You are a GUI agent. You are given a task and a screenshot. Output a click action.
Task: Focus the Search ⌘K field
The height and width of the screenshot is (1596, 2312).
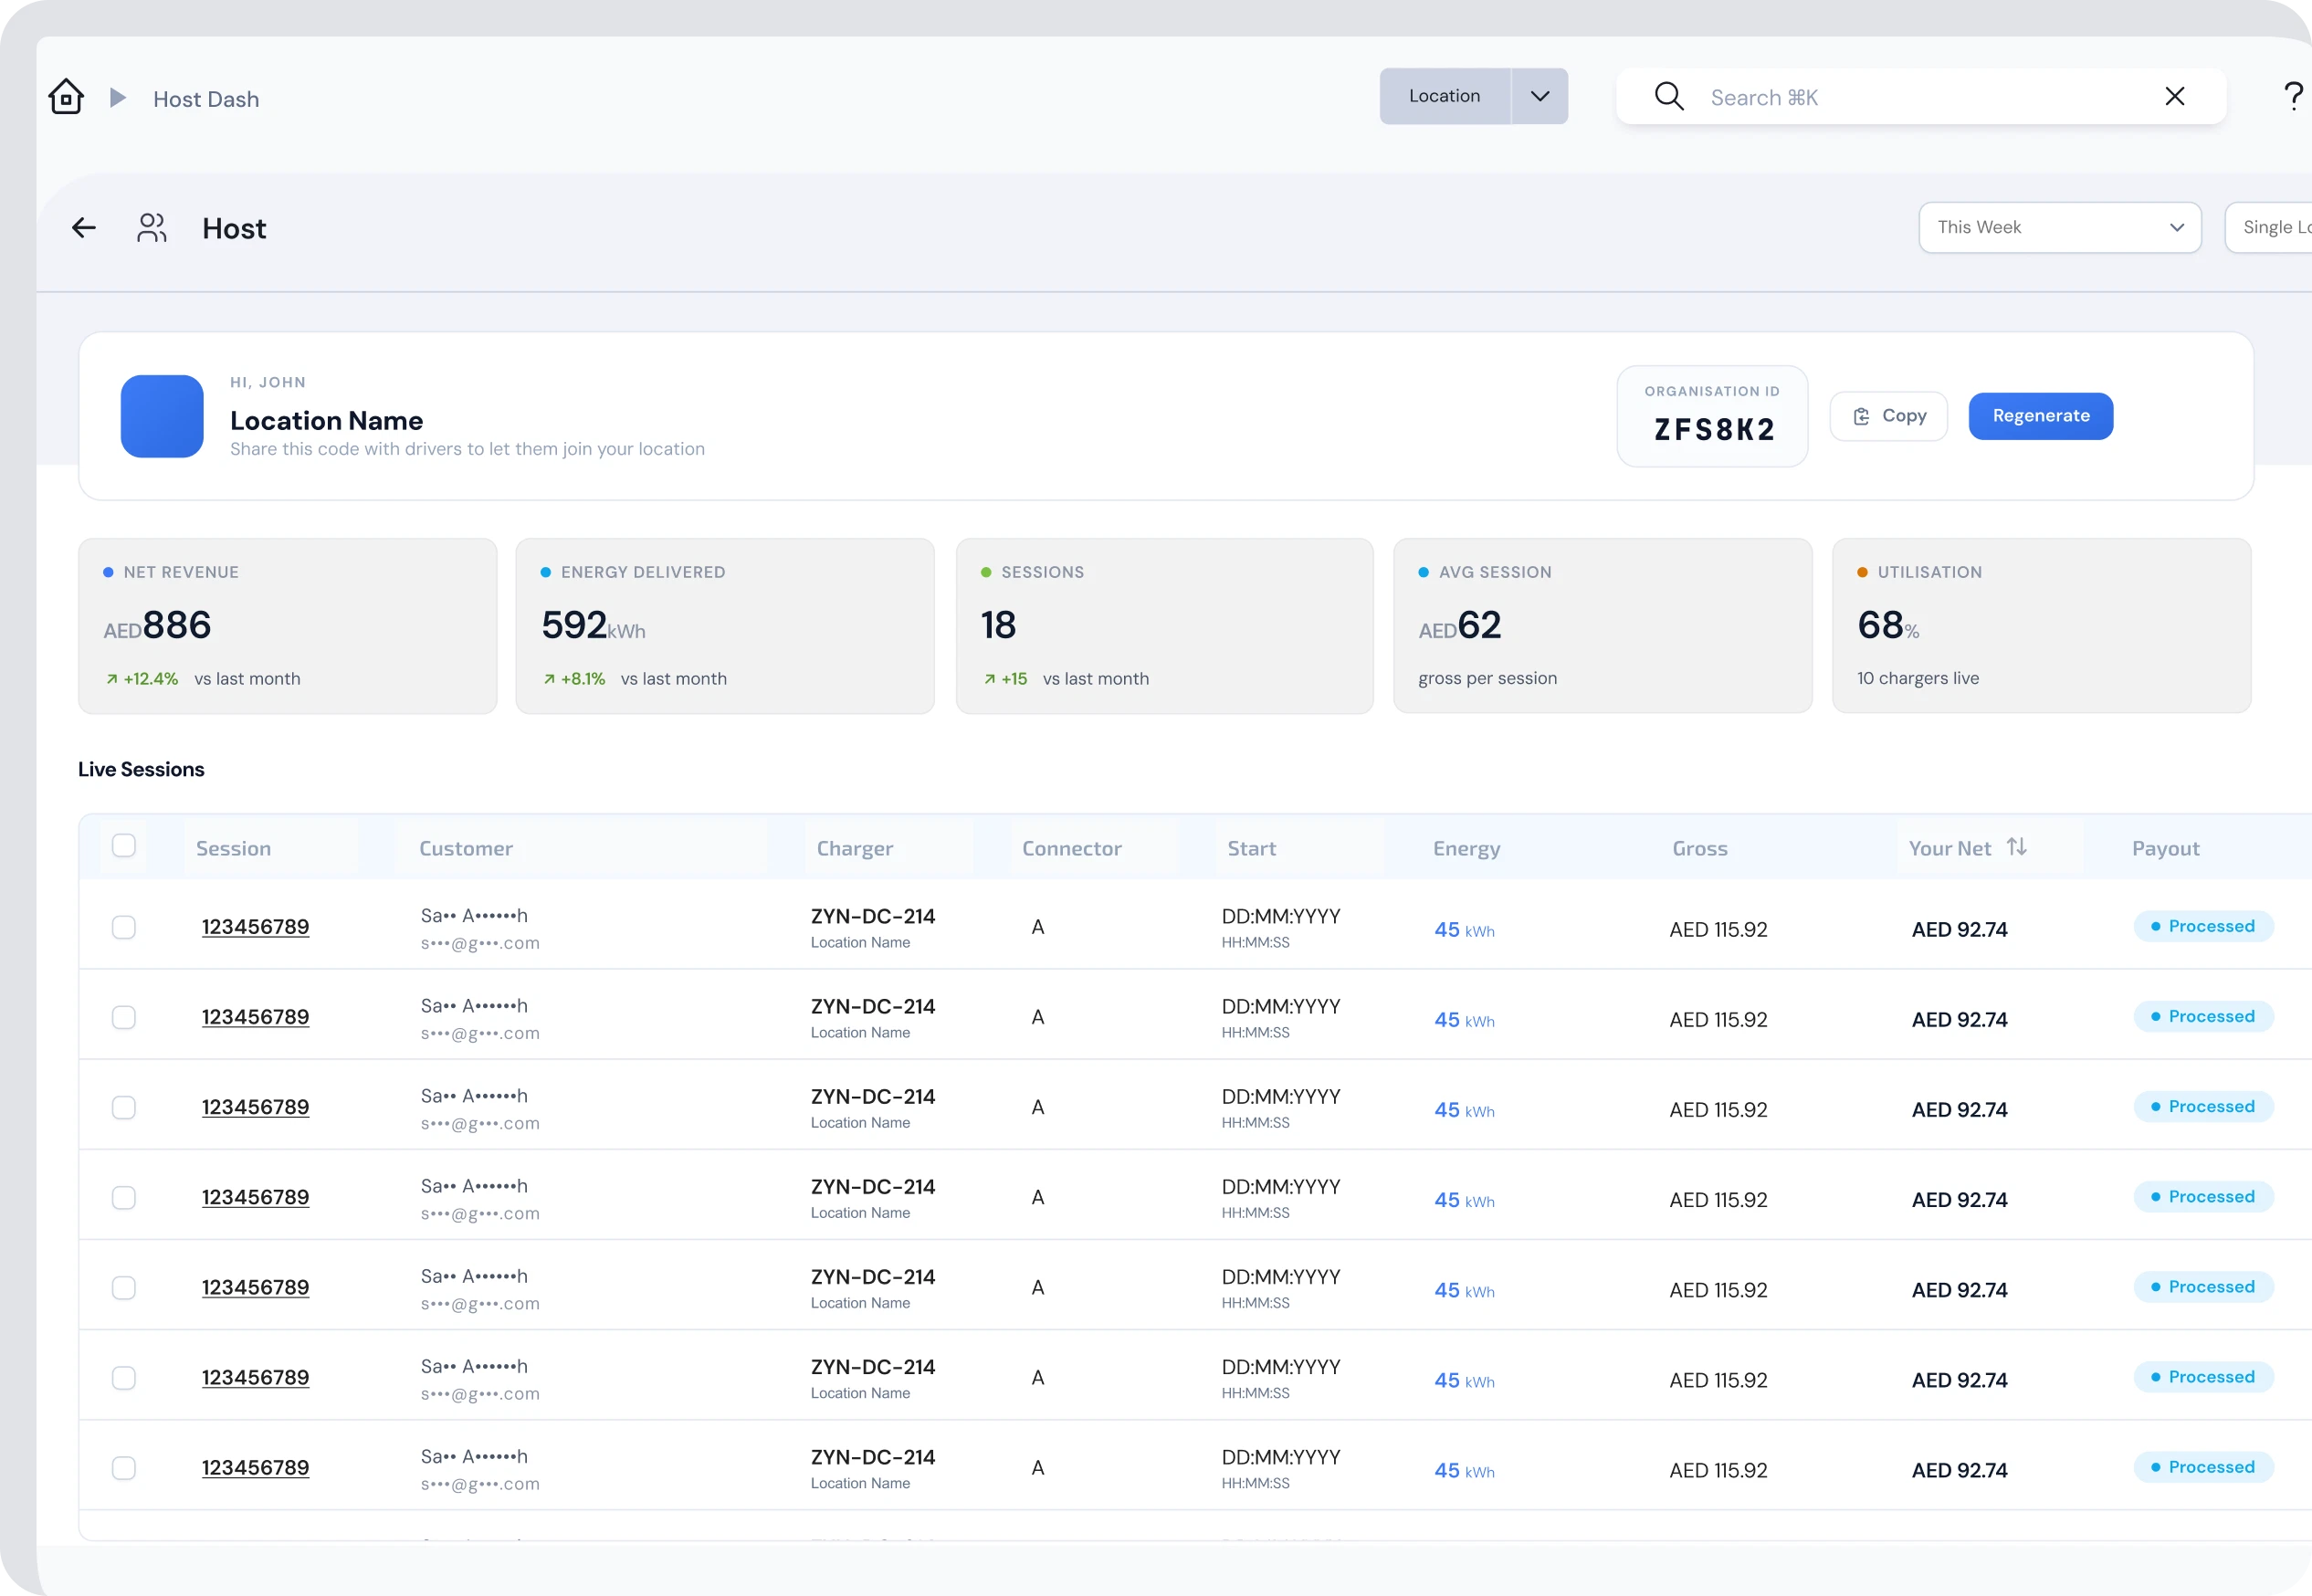[x=1920, y=97]
